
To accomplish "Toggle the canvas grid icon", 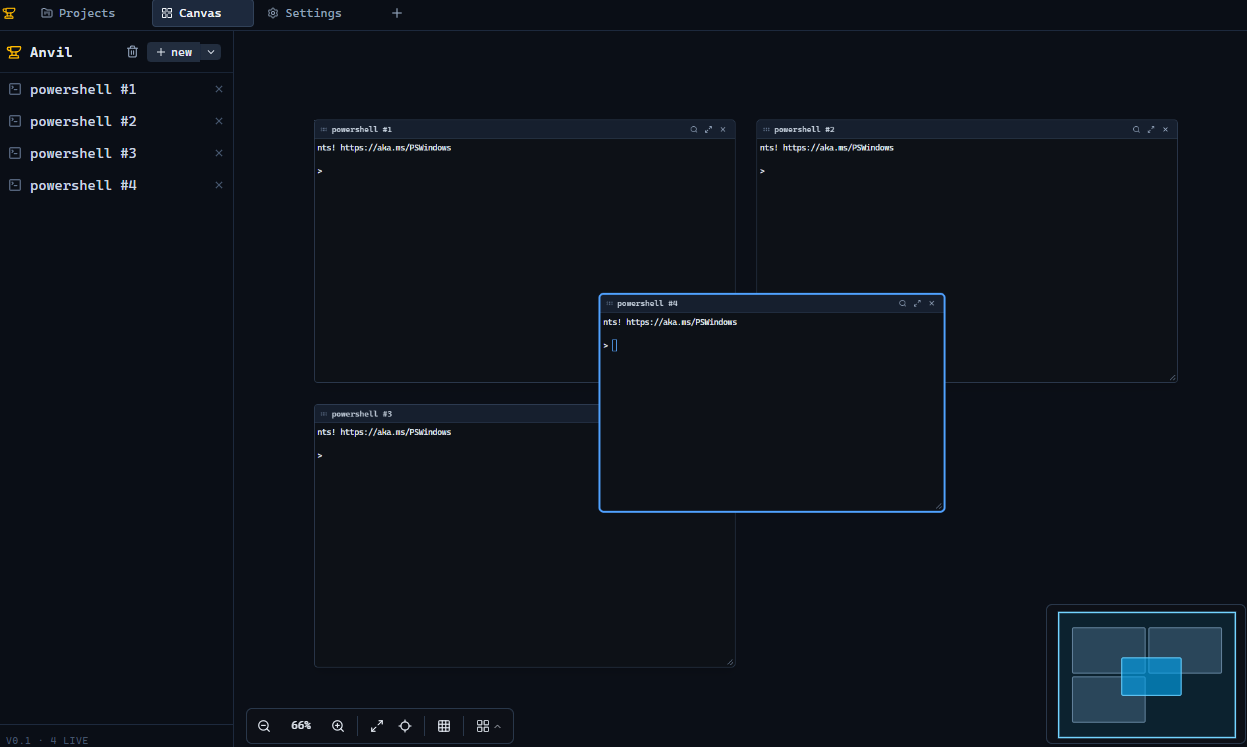I will tap(444, 726).
